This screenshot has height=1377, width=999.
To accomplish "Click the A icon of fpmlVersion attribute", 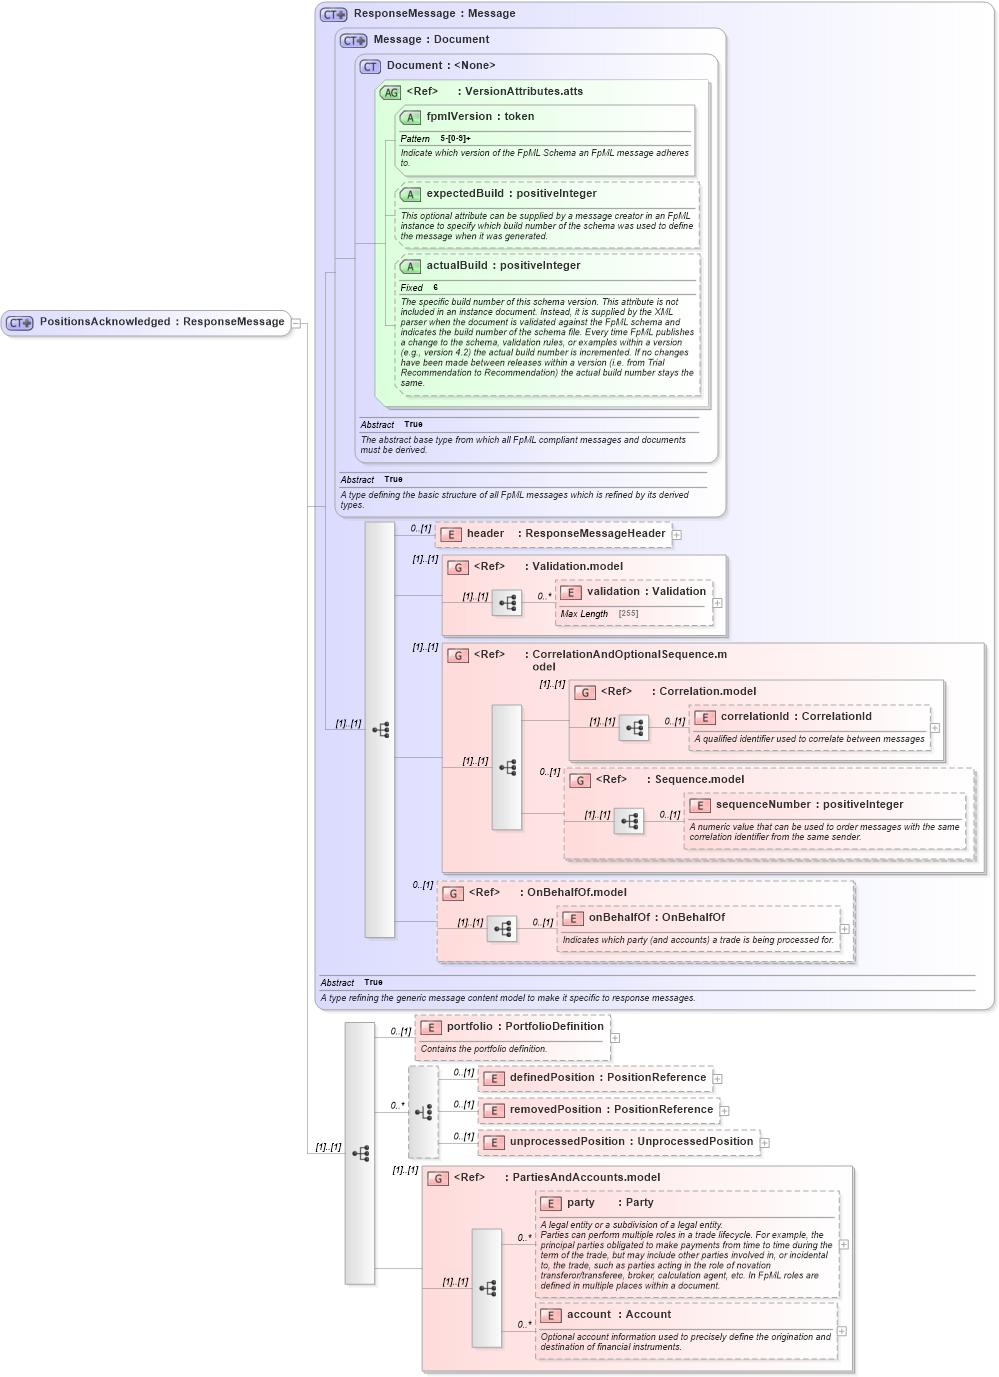I will coord(410,117).
